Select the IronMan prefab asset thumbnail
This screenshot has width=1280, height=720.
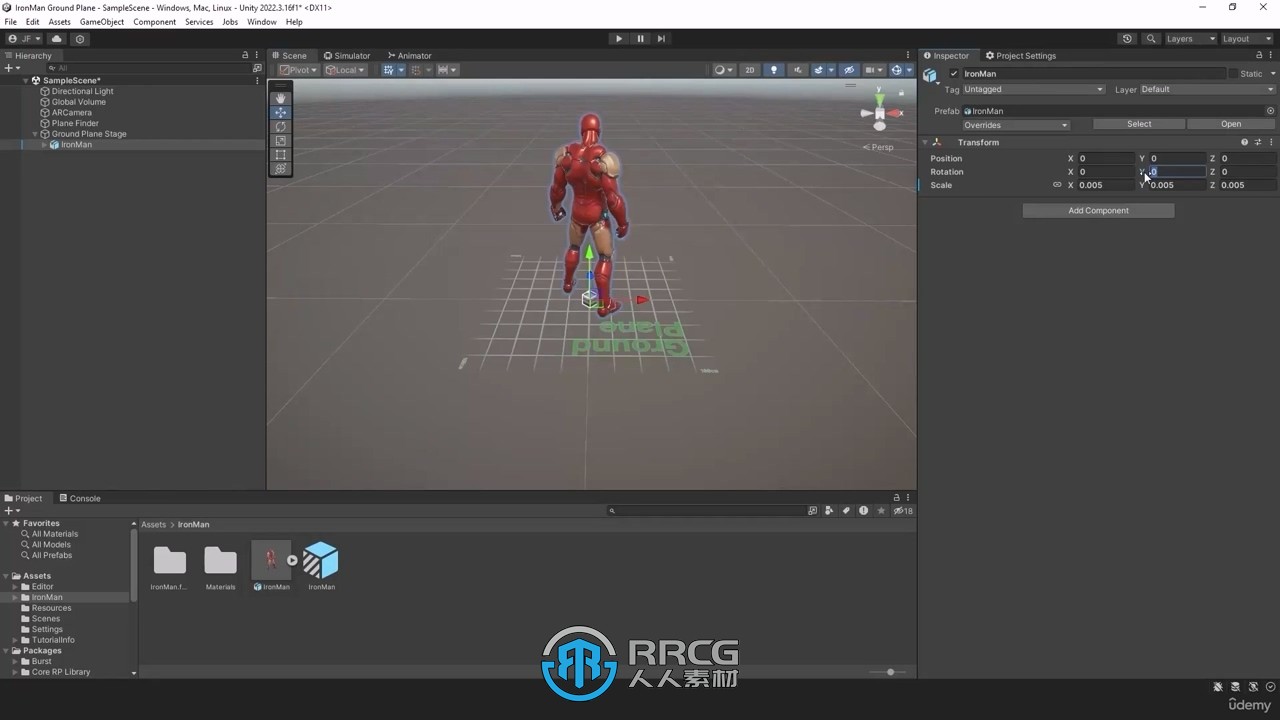coord(321,560)
